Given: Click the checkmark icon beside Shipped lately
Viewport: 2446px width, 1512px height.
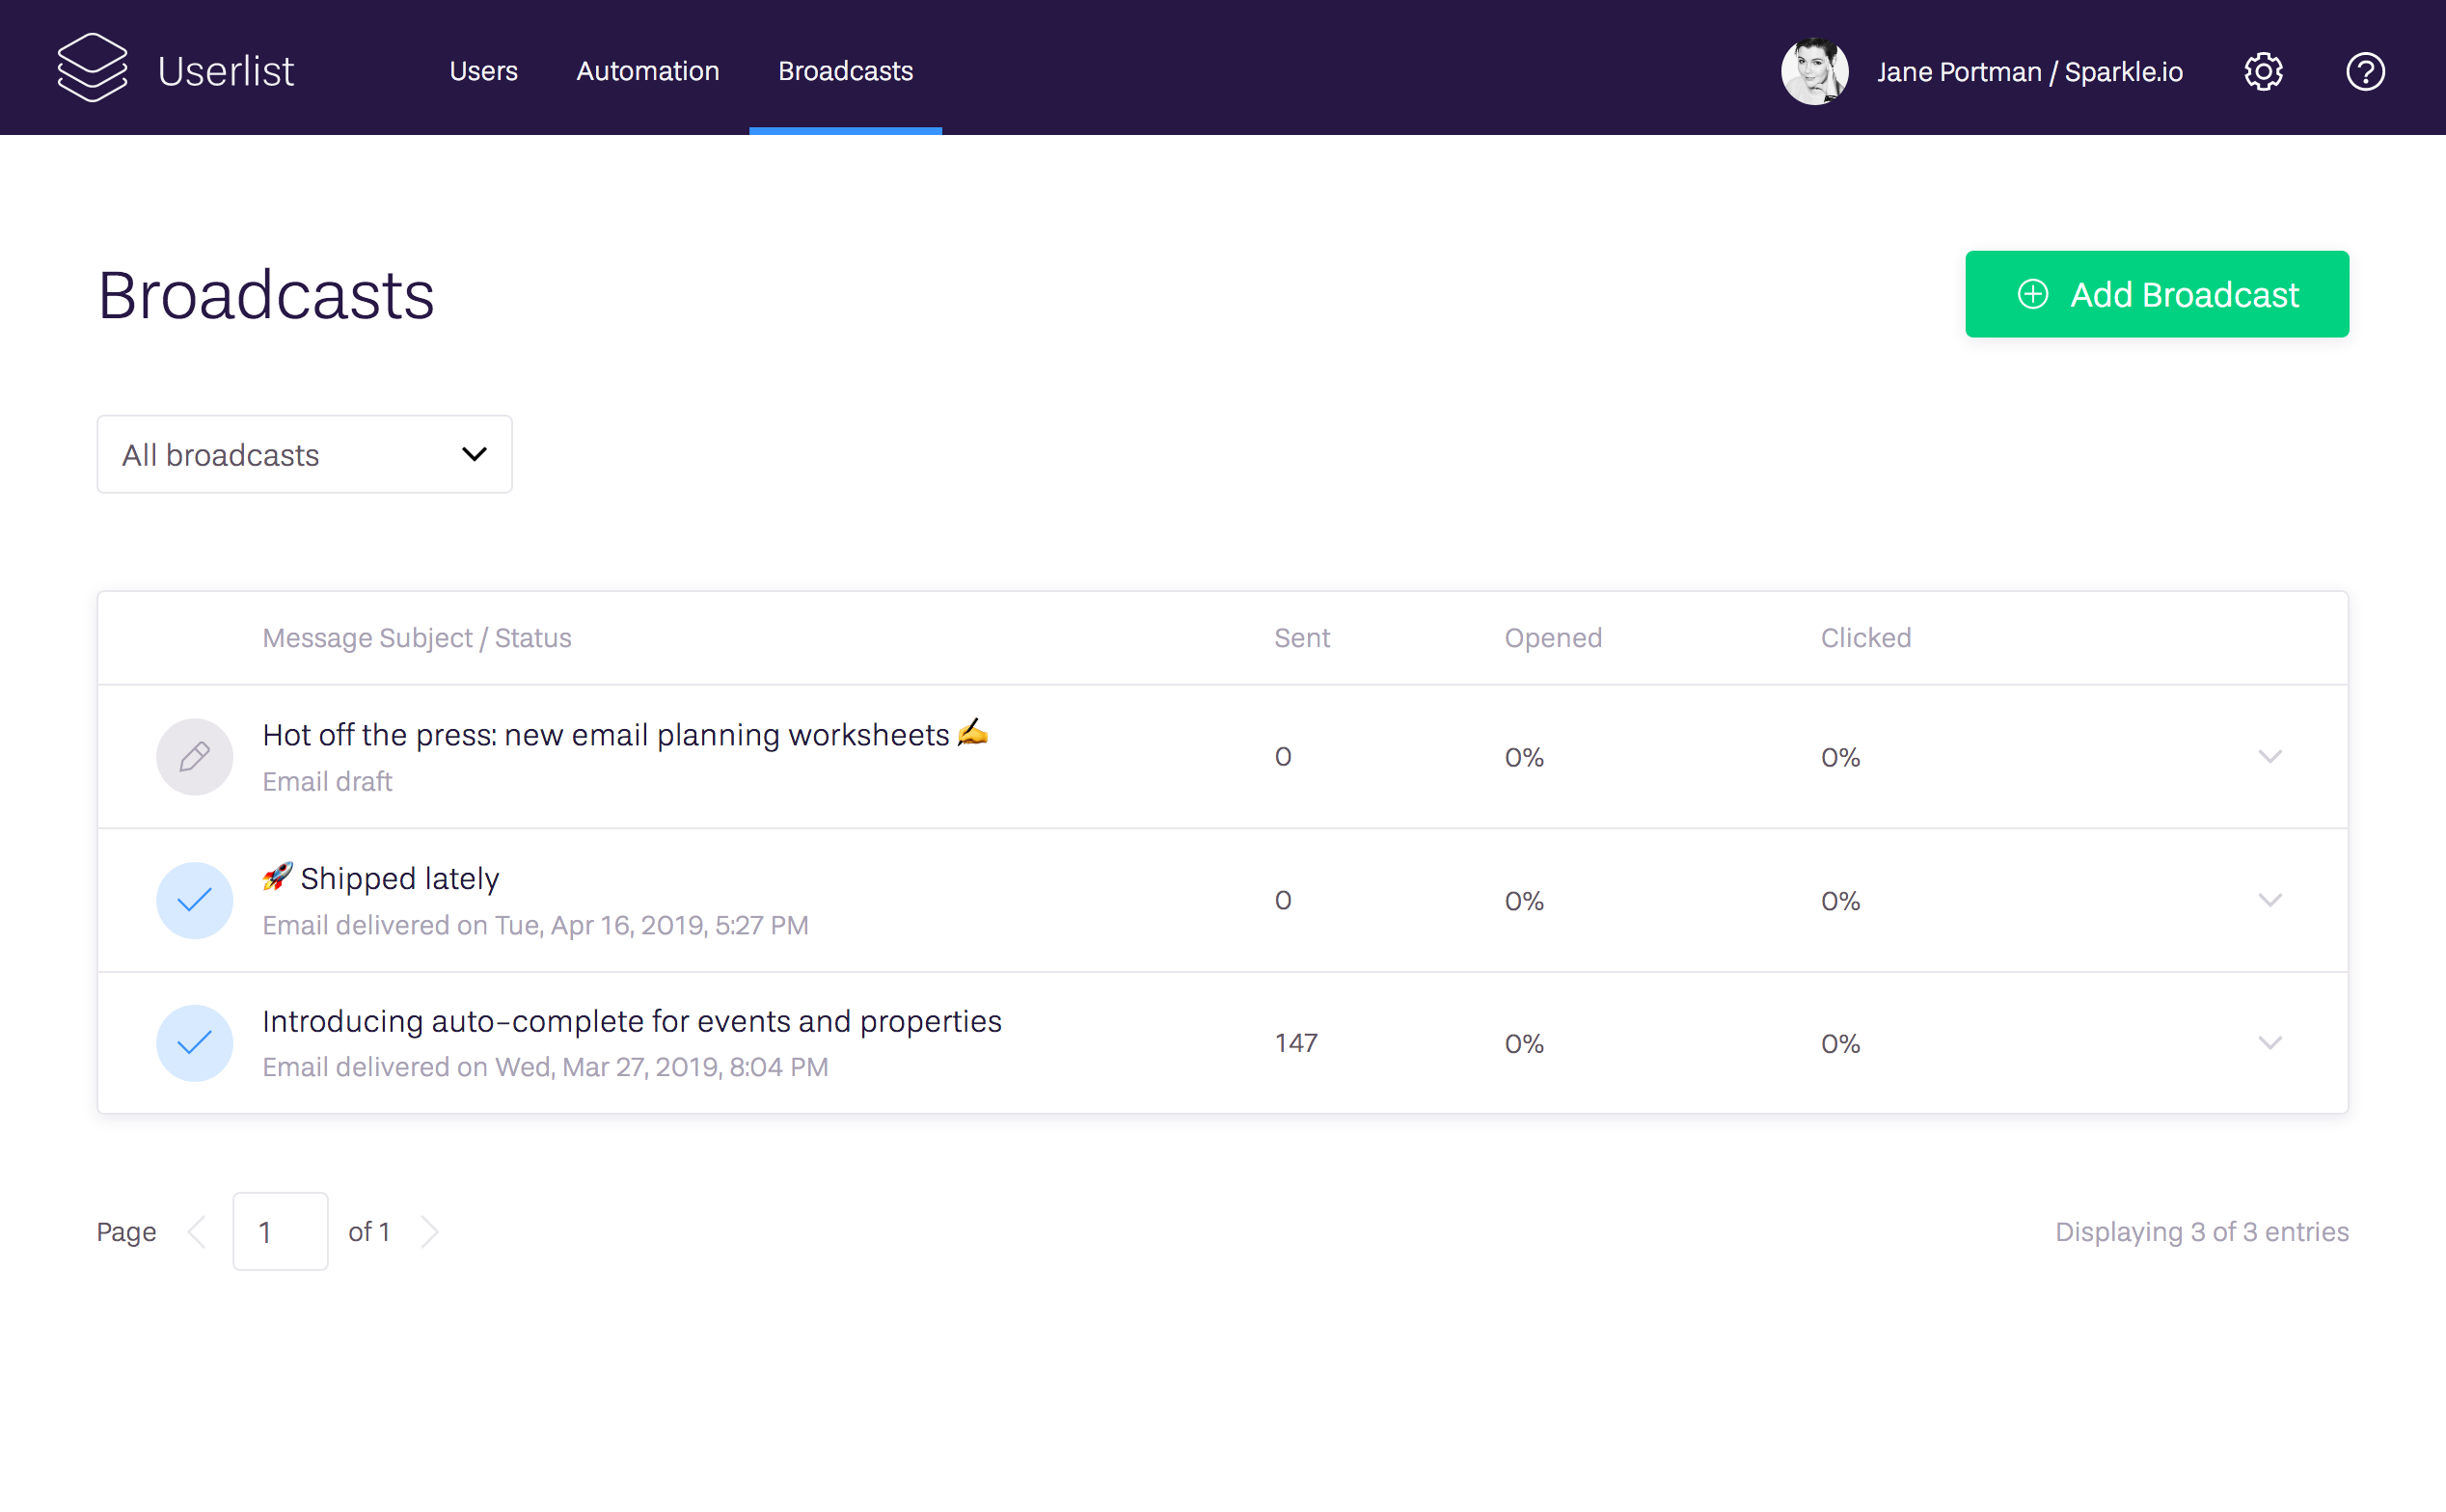Looking at the screenshot, I should point(194,900).
